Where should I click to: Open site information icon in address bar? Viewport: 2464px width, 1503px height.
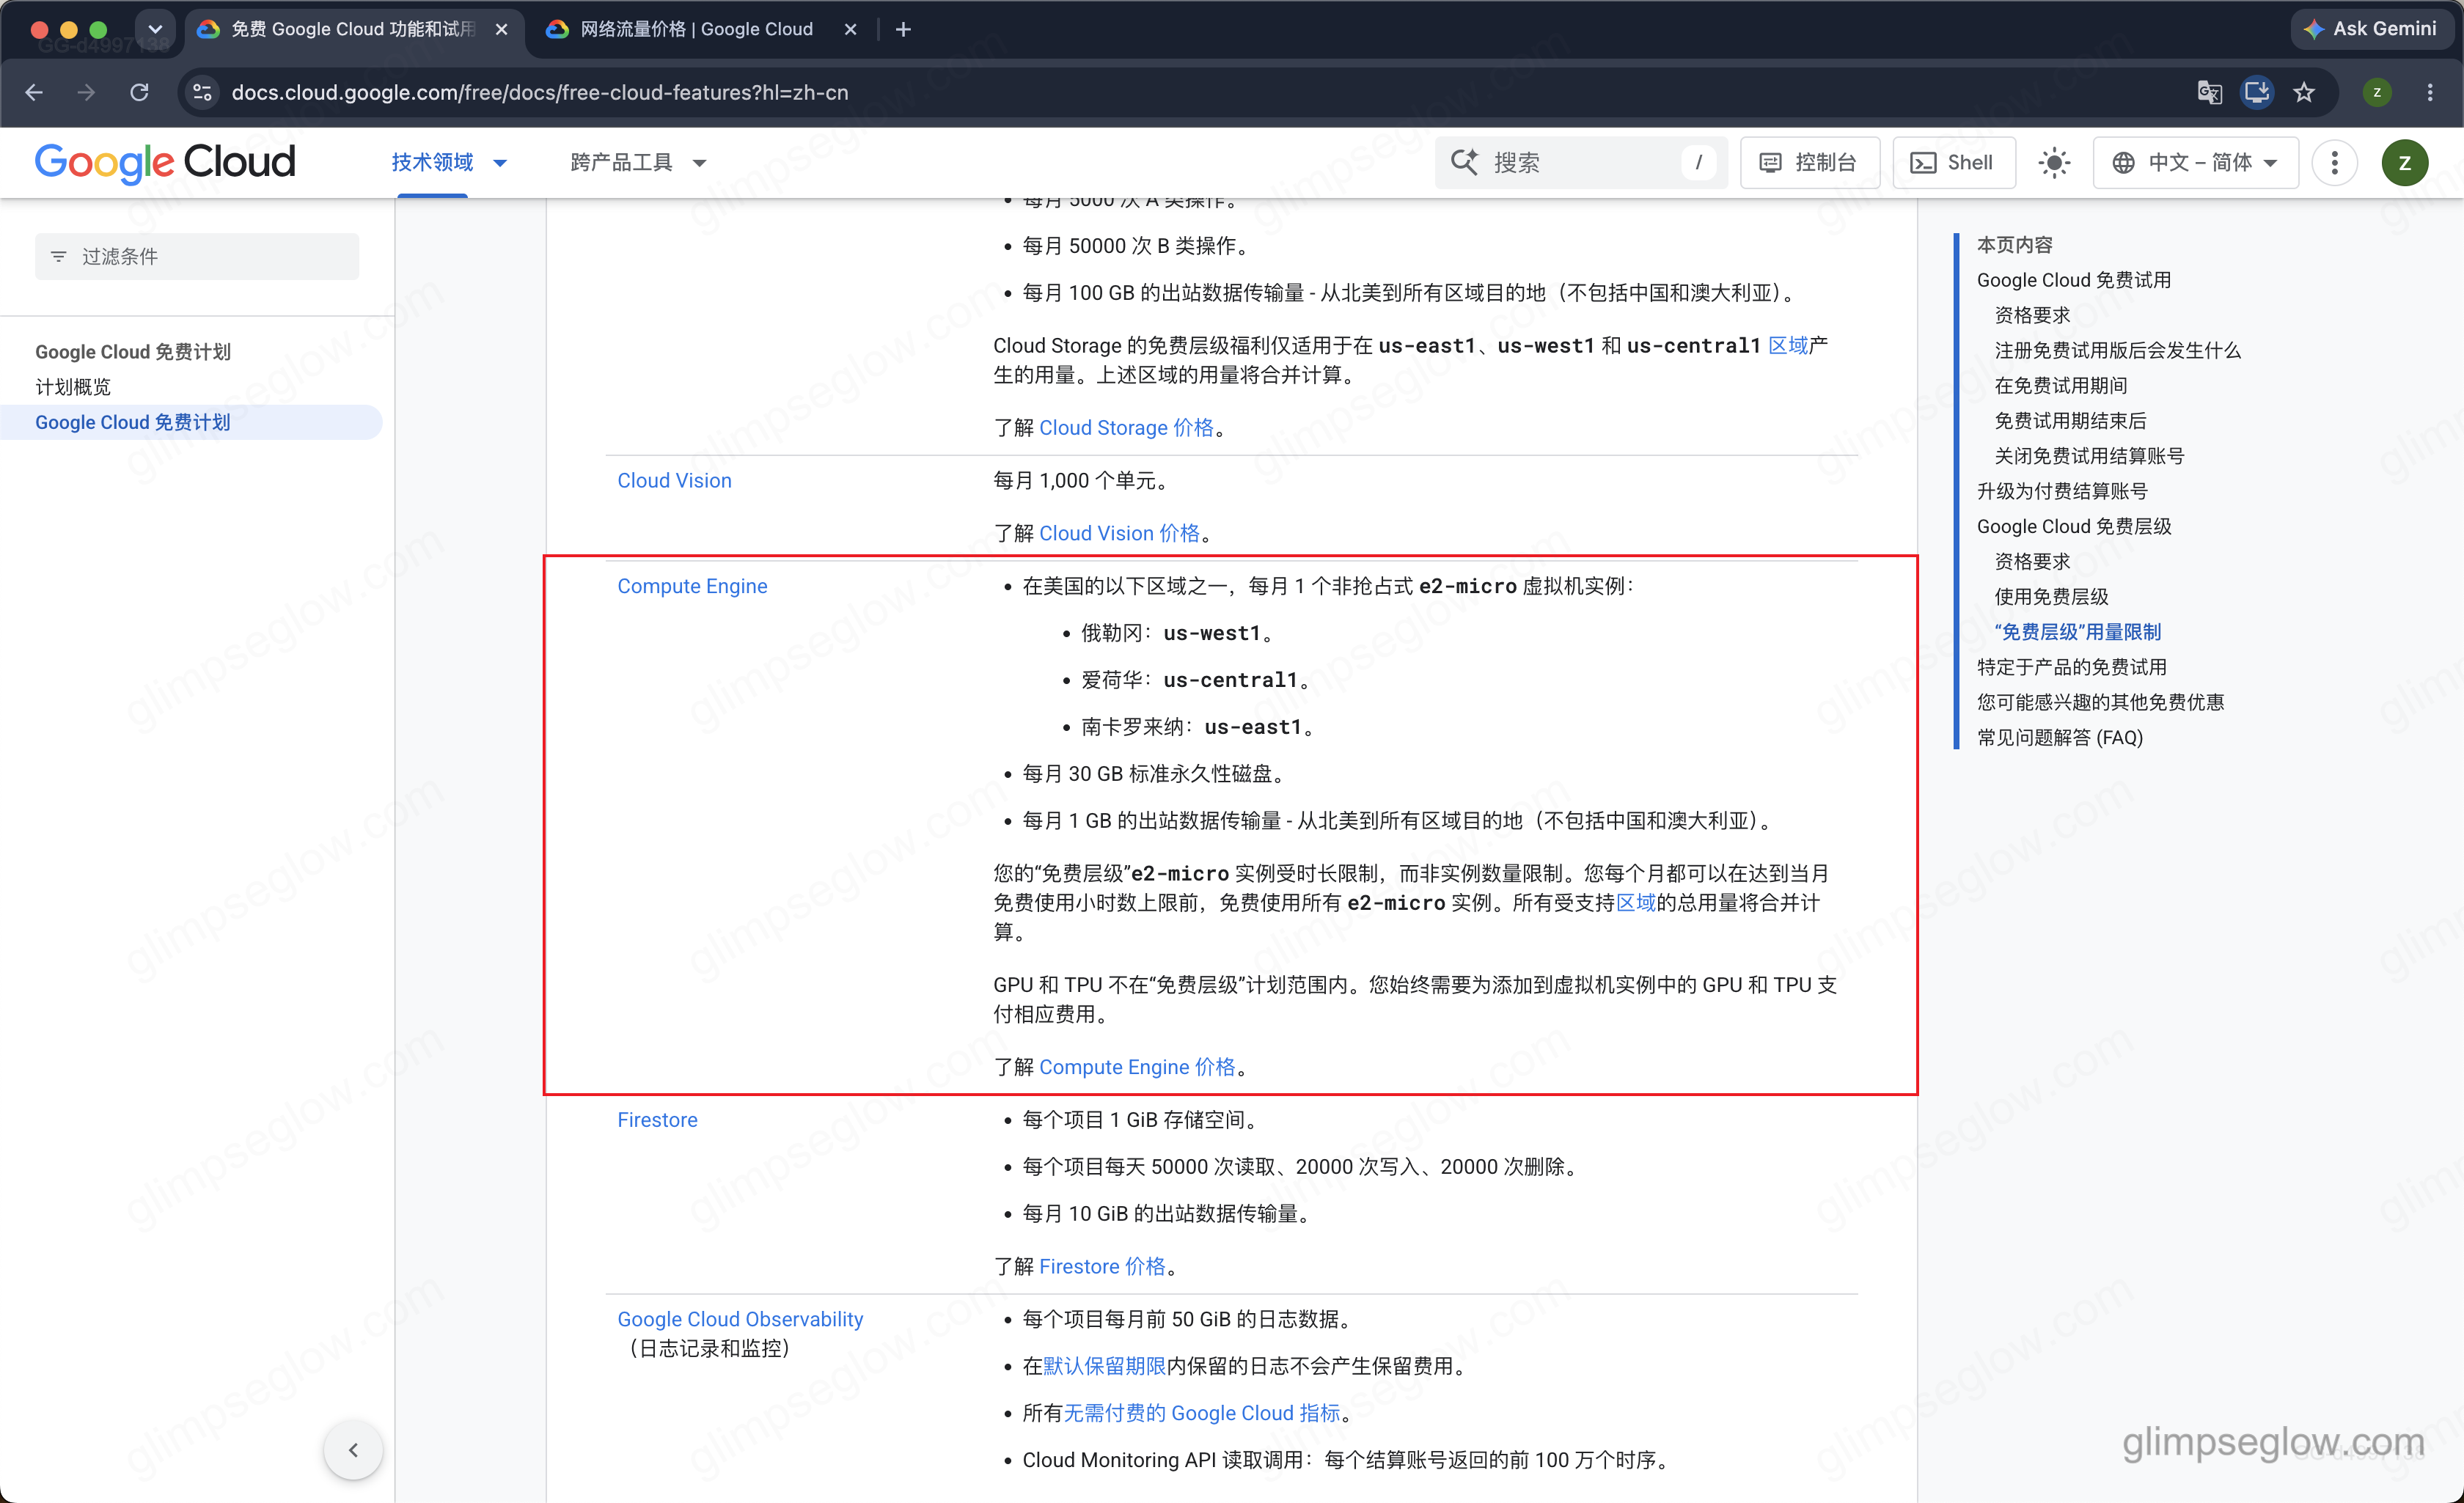[203, 92]
